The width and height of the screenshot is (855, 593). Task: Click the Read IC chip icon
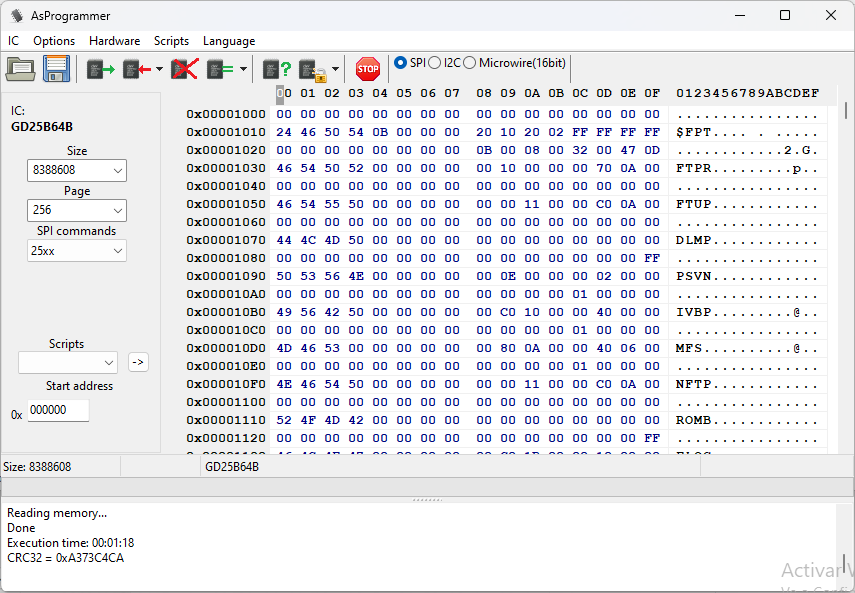pos(100,69)
